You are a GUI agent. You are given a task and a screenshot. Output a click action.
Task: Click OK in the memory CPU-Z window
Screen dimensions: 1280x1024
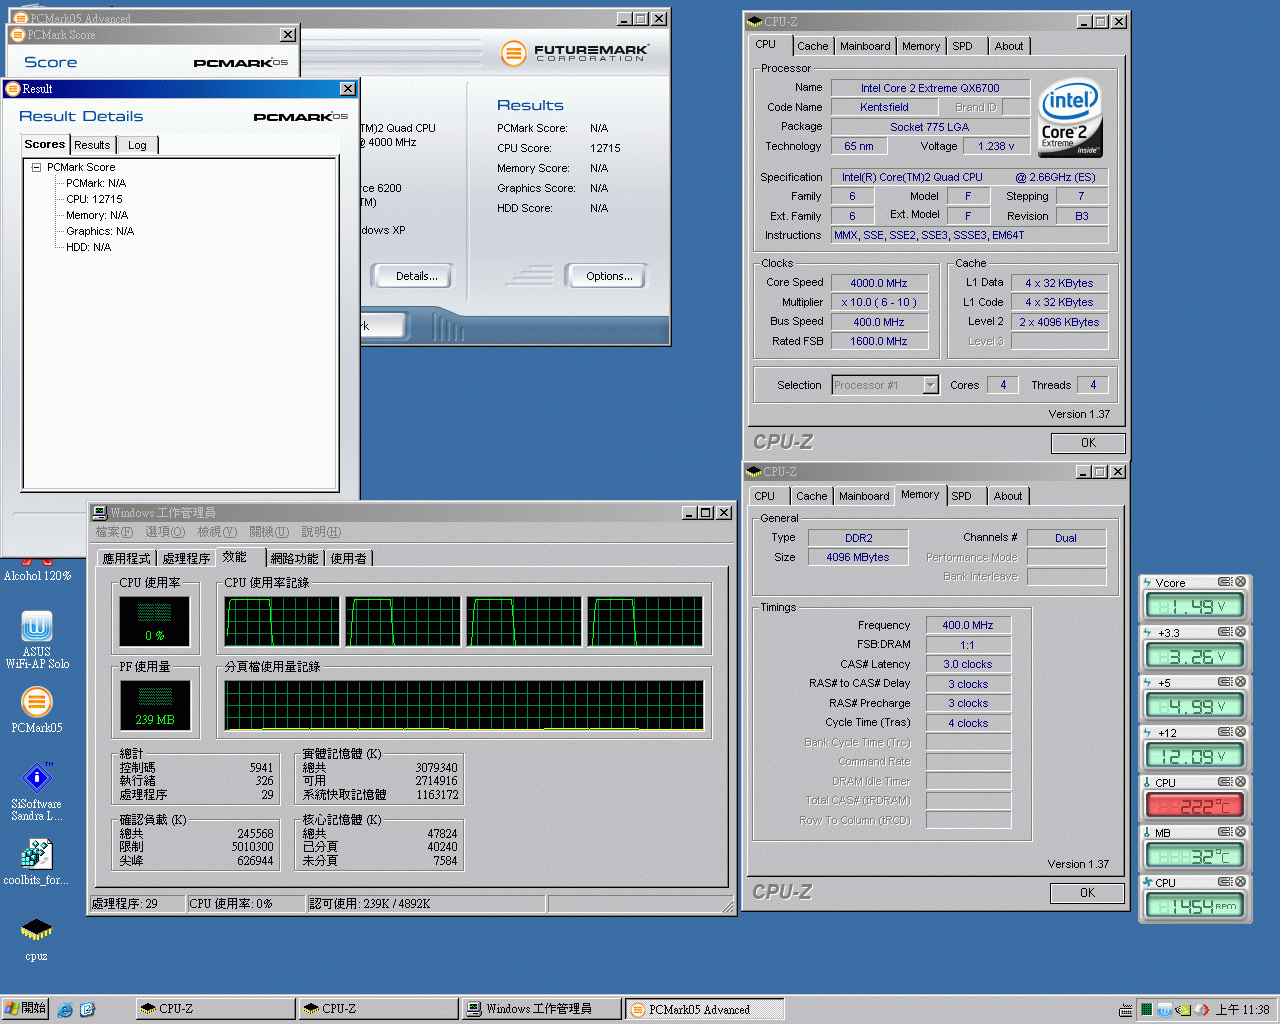pyautogui.click(x=1087, y=893)
